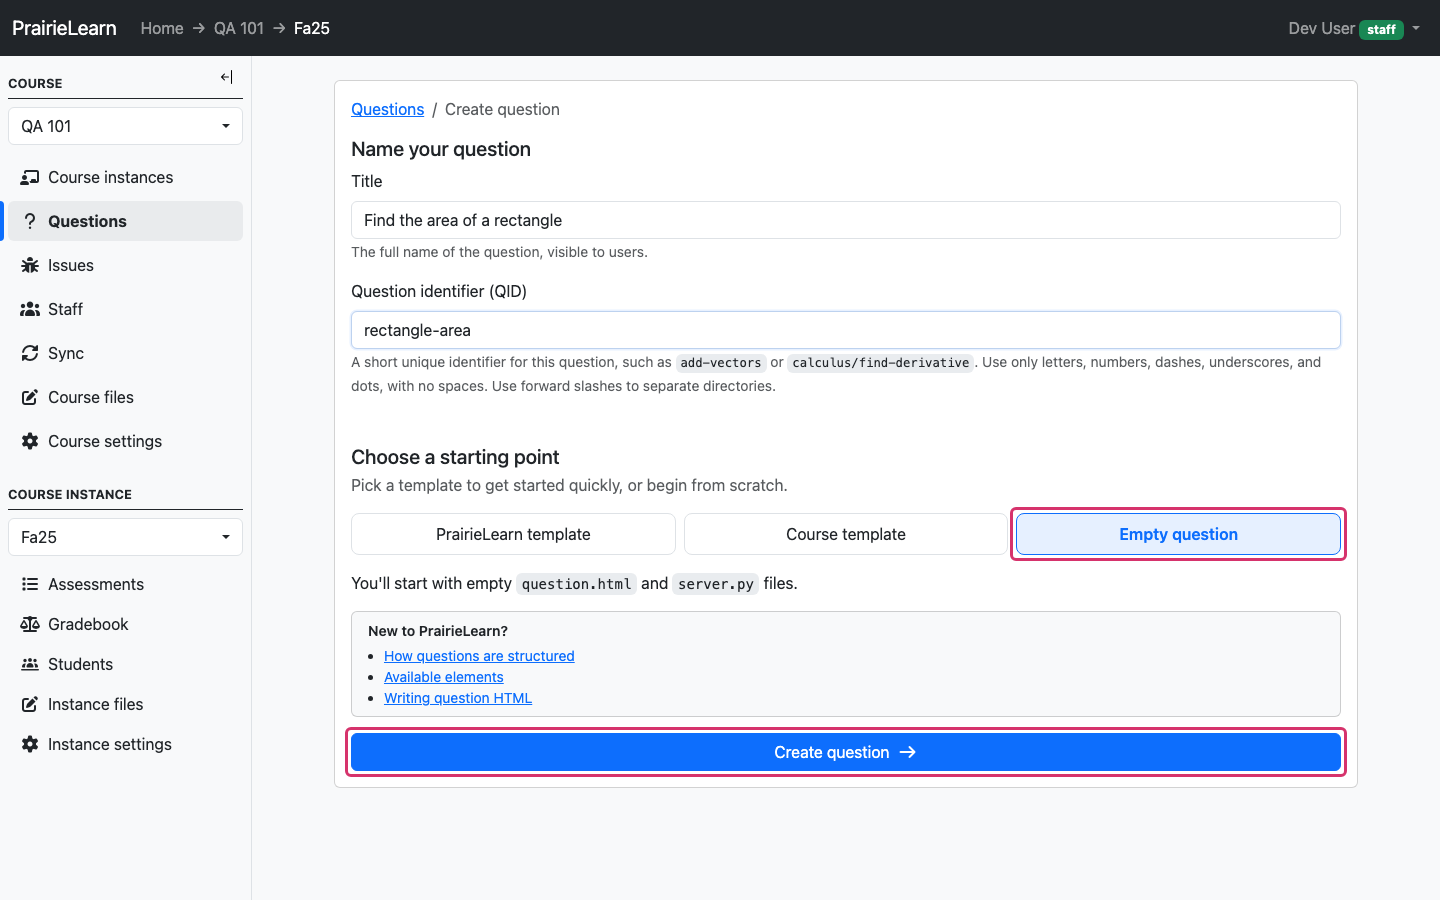Open QA 101 in top breadcrumb
The image size is (1440, 900).
(239, 28)
